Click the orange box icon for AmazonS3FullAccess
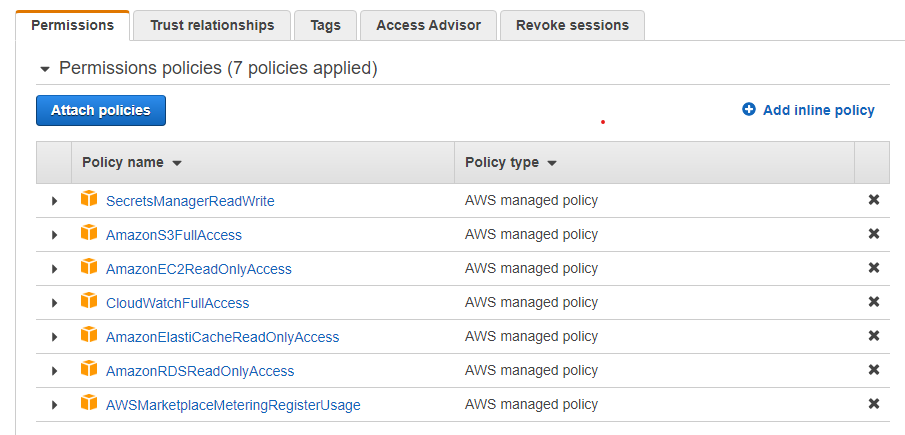This screenshot has width=905, height=435. tap(89, 234)
